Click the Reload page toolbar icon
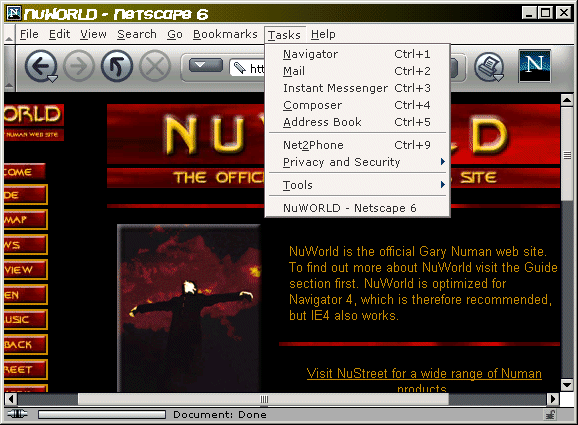 (x=117, y=66)
